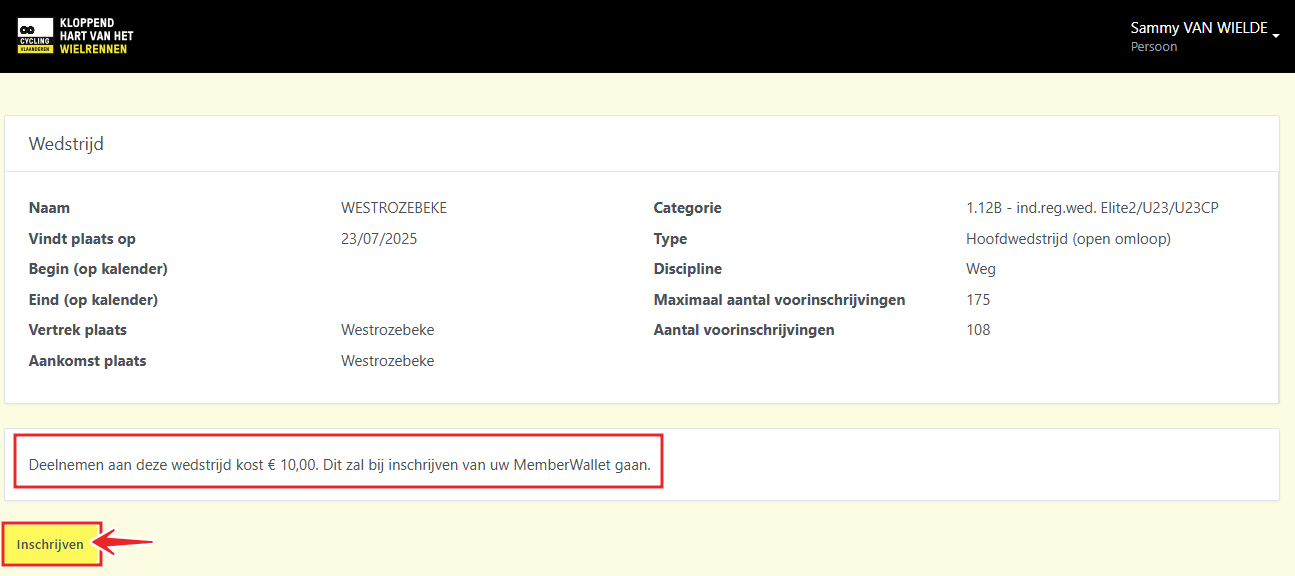Click the Aankomst plaats value Westrozebeke
The height and width of the screenshot is (576, 1295).
click(x=388, y=361)
